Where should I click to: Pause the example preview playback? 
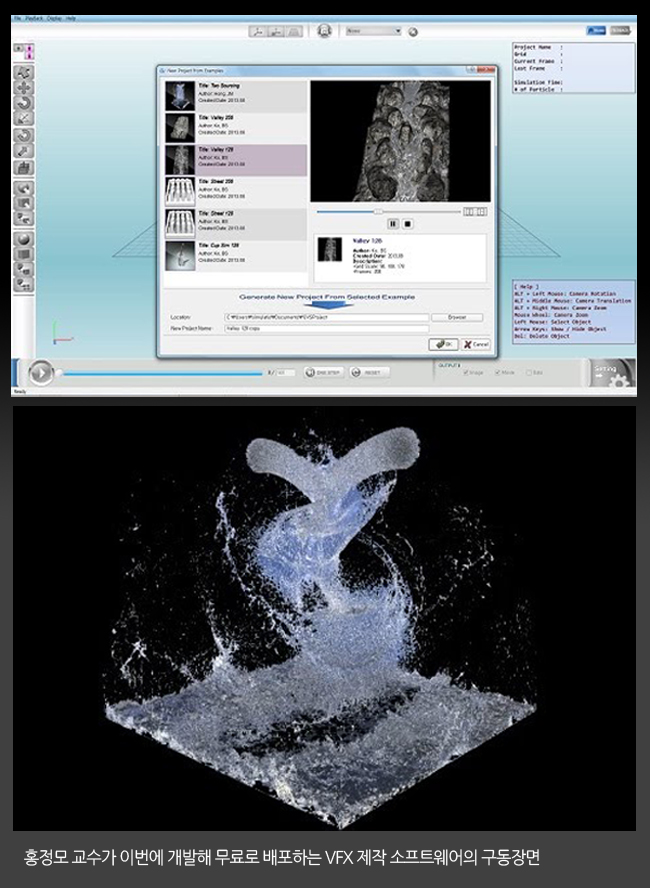393,224
